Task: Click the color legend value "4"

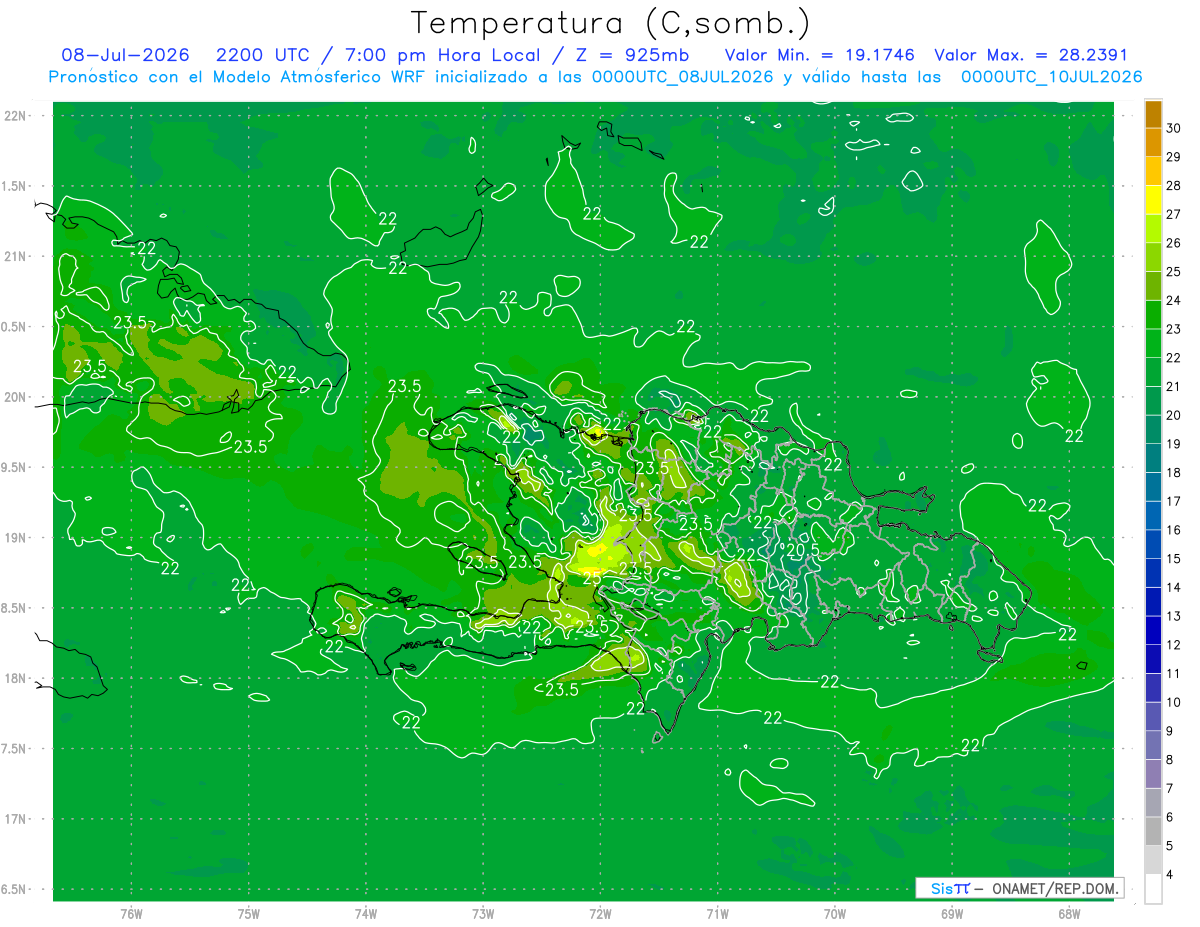Action: pyautogui.click(x=1170, y=875)
